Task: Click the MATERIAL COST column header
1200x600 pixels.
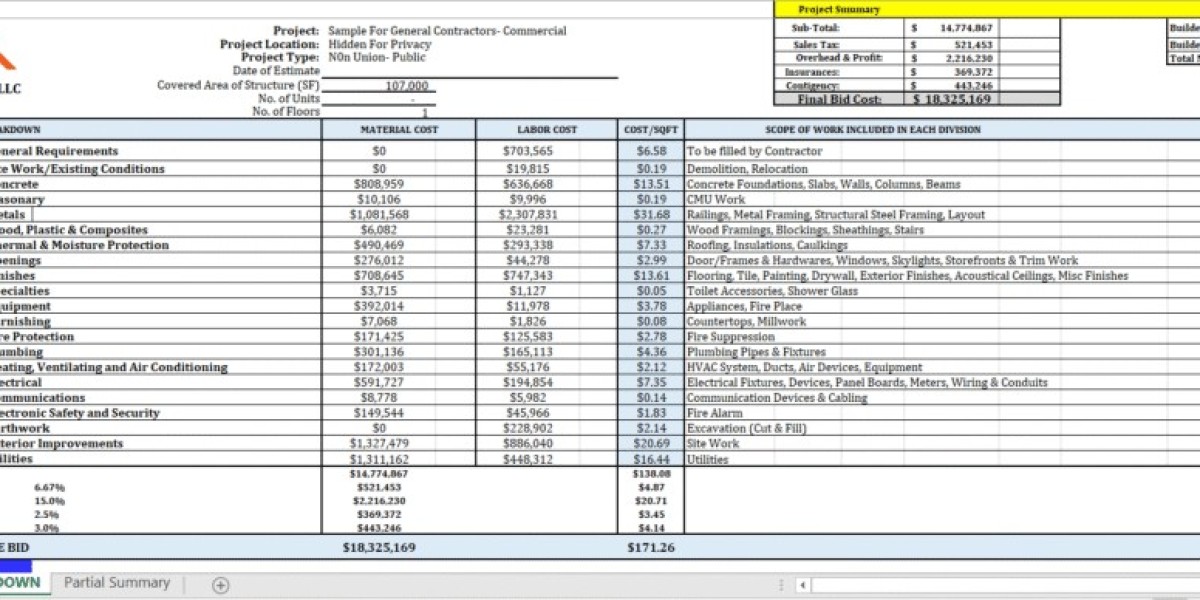Action: click(x=398, y=130)
